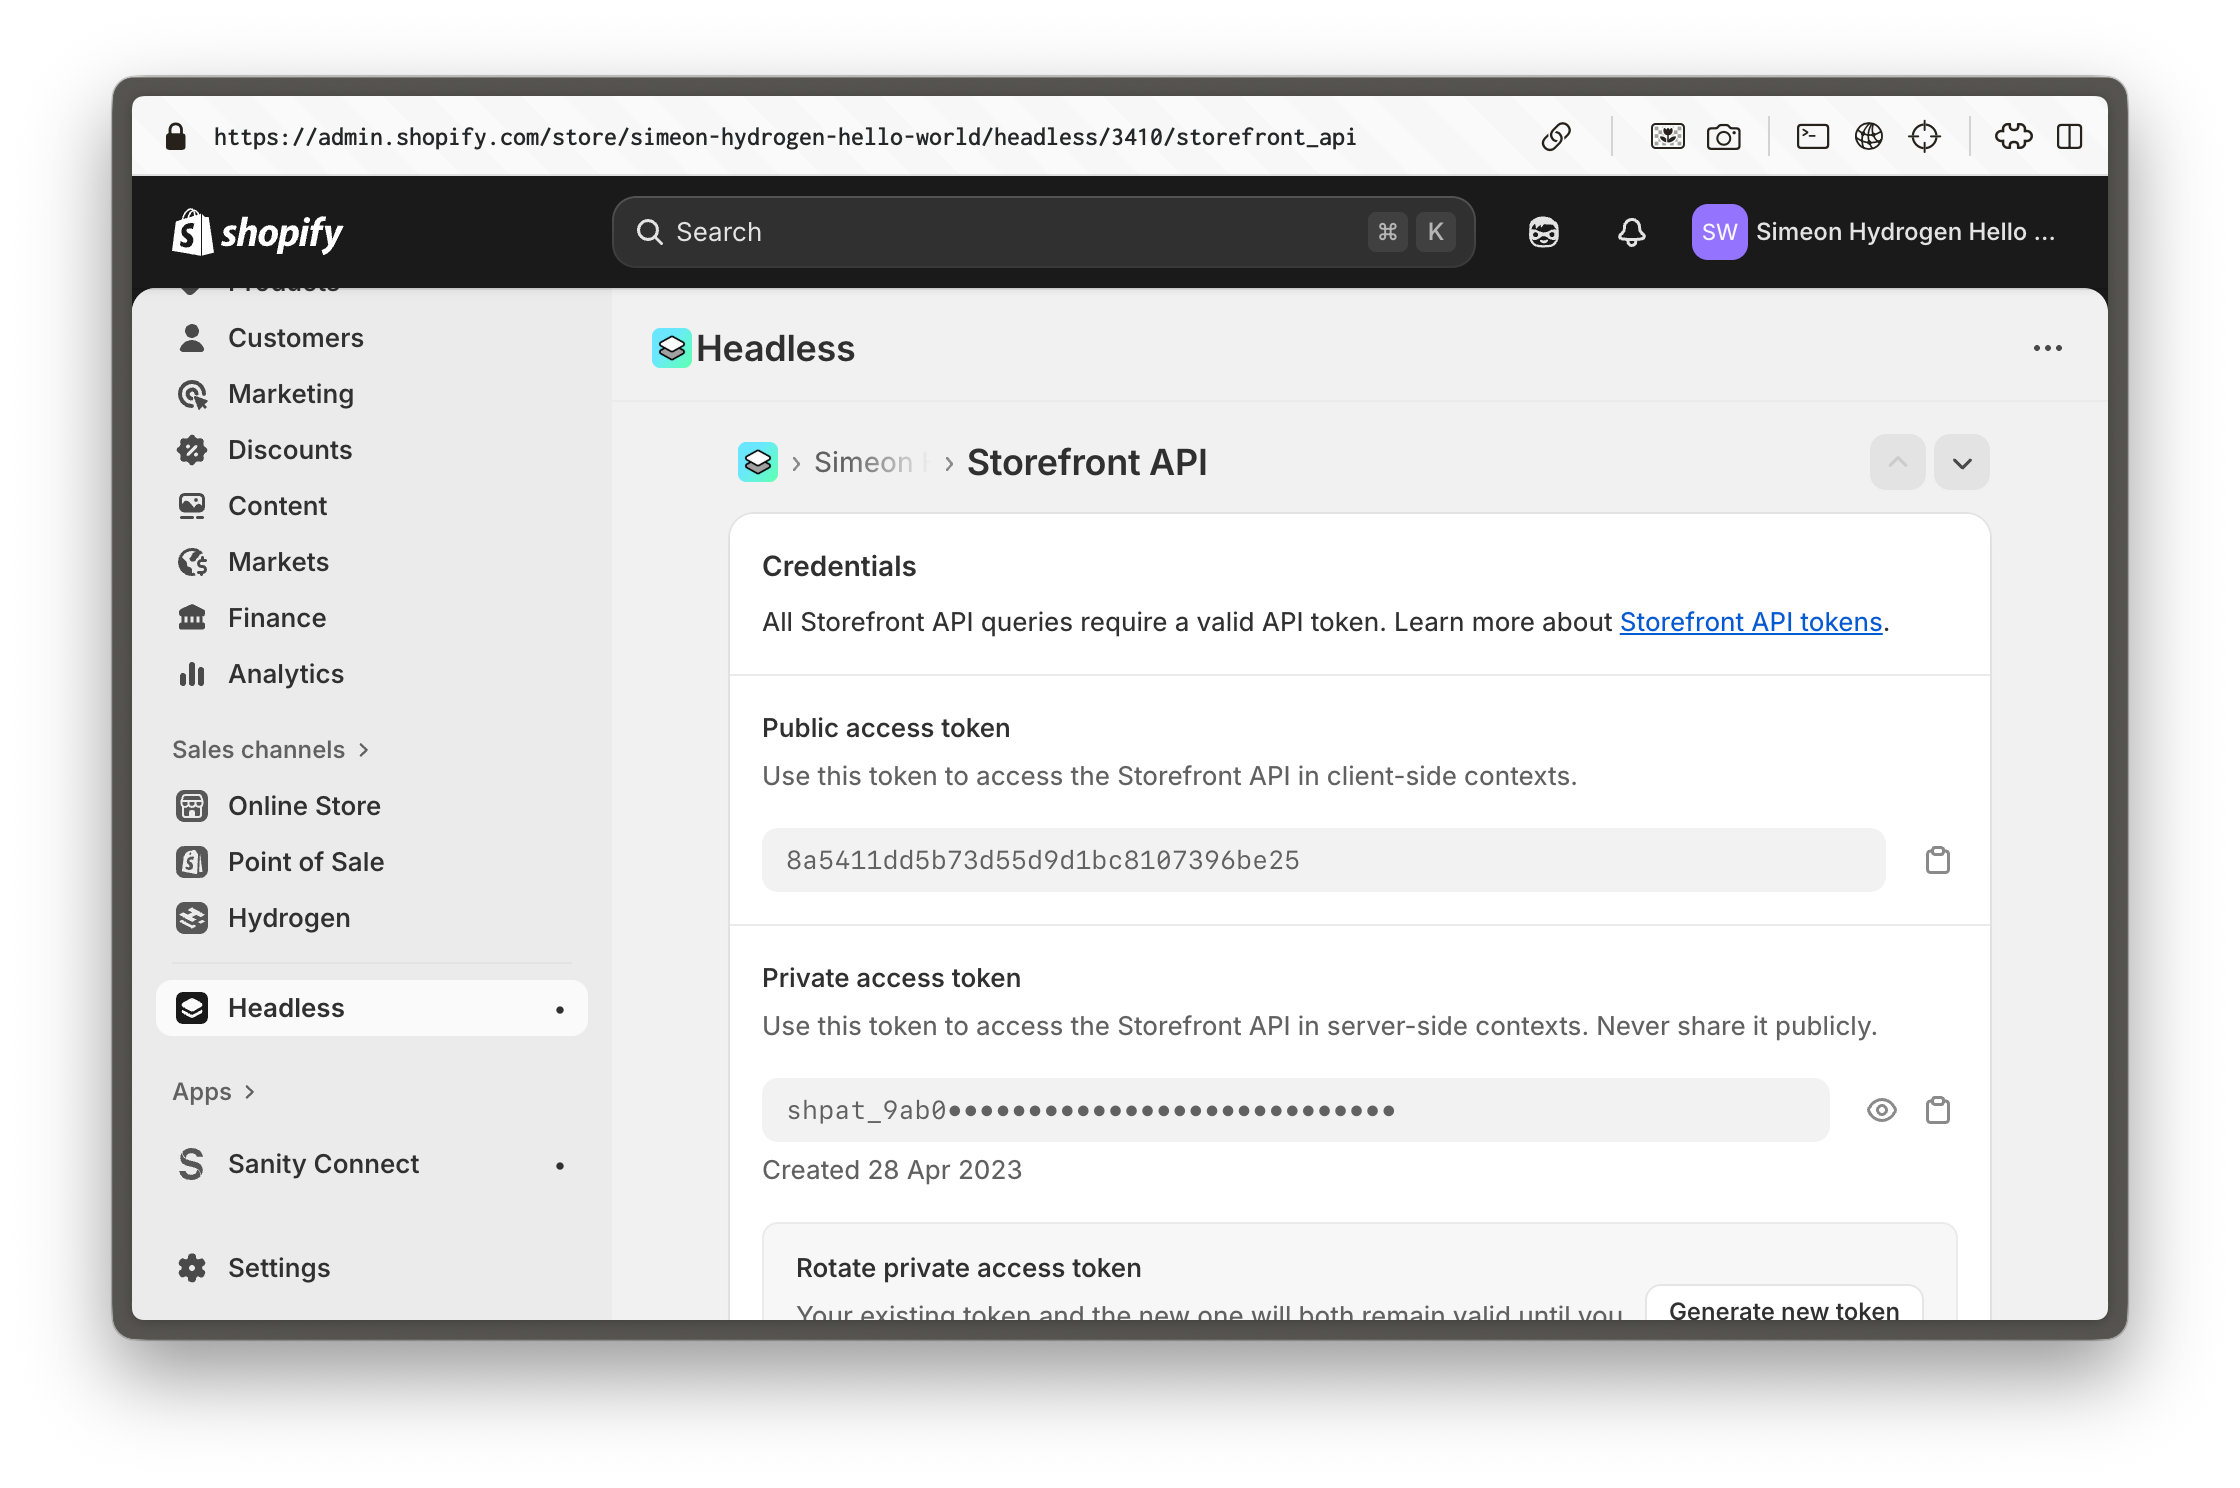2240x1488 pixels.
Task: Click the copy link icon in browser toolbar
Action: point(1556,136)
